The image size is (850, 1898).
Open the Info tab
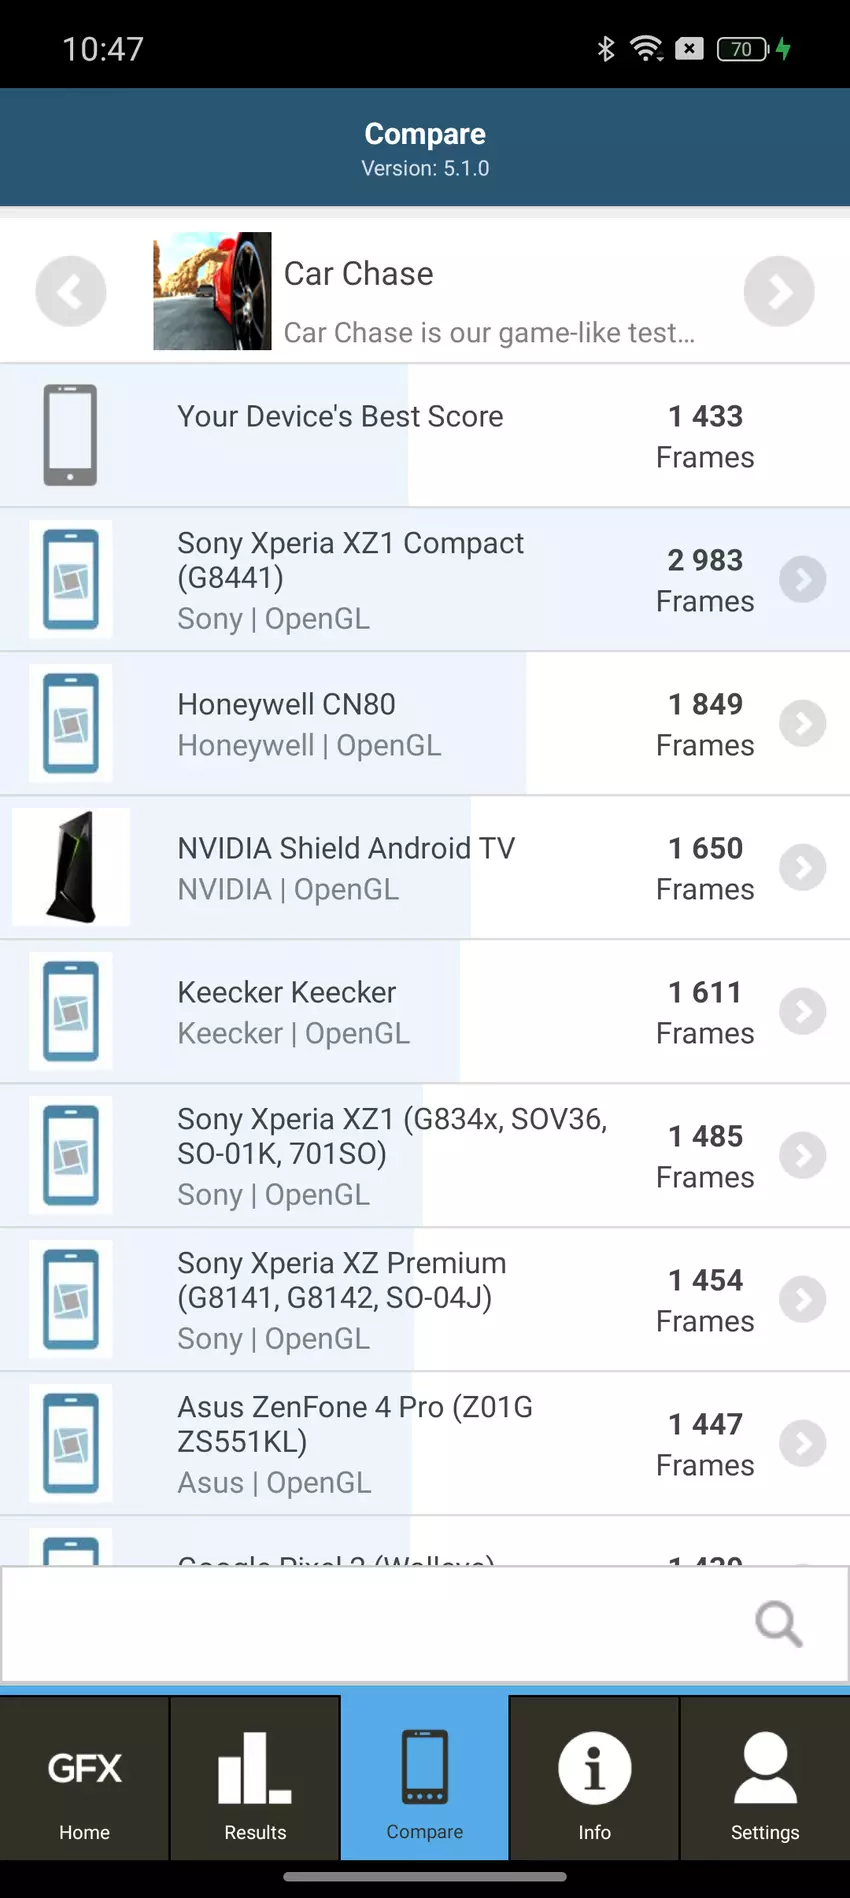(x=594, y=1779)
